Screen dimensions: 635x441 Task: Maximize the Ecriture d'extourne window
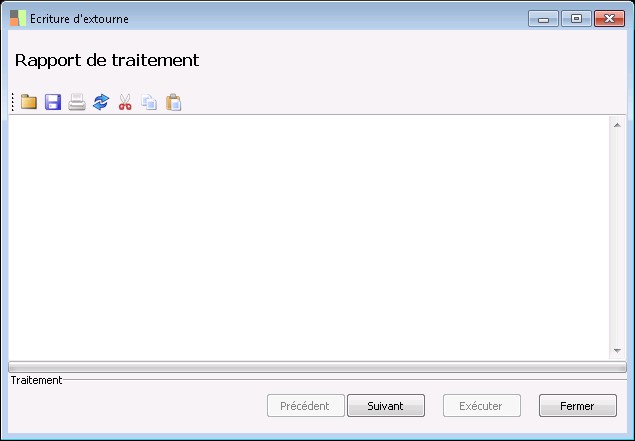[576, 19]
